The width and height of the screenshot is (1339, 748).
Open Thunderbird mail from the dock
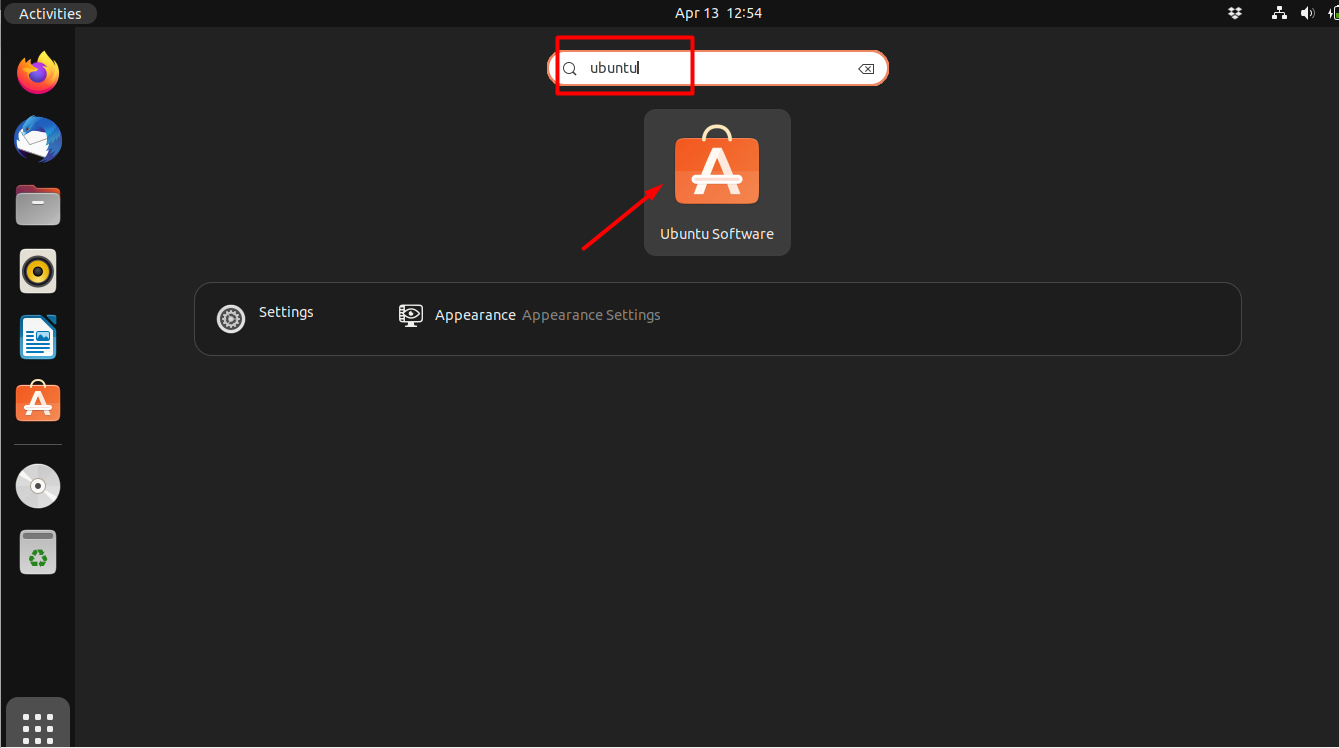coord(38,139)
